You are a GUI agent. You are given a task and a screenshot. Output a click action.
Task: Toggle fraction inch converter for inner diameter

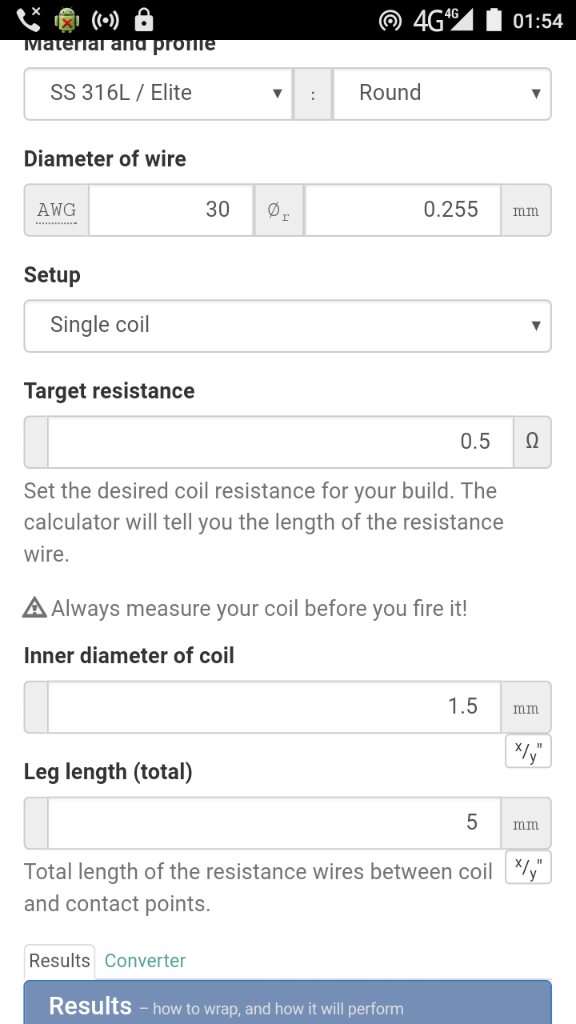click(528, 751)
